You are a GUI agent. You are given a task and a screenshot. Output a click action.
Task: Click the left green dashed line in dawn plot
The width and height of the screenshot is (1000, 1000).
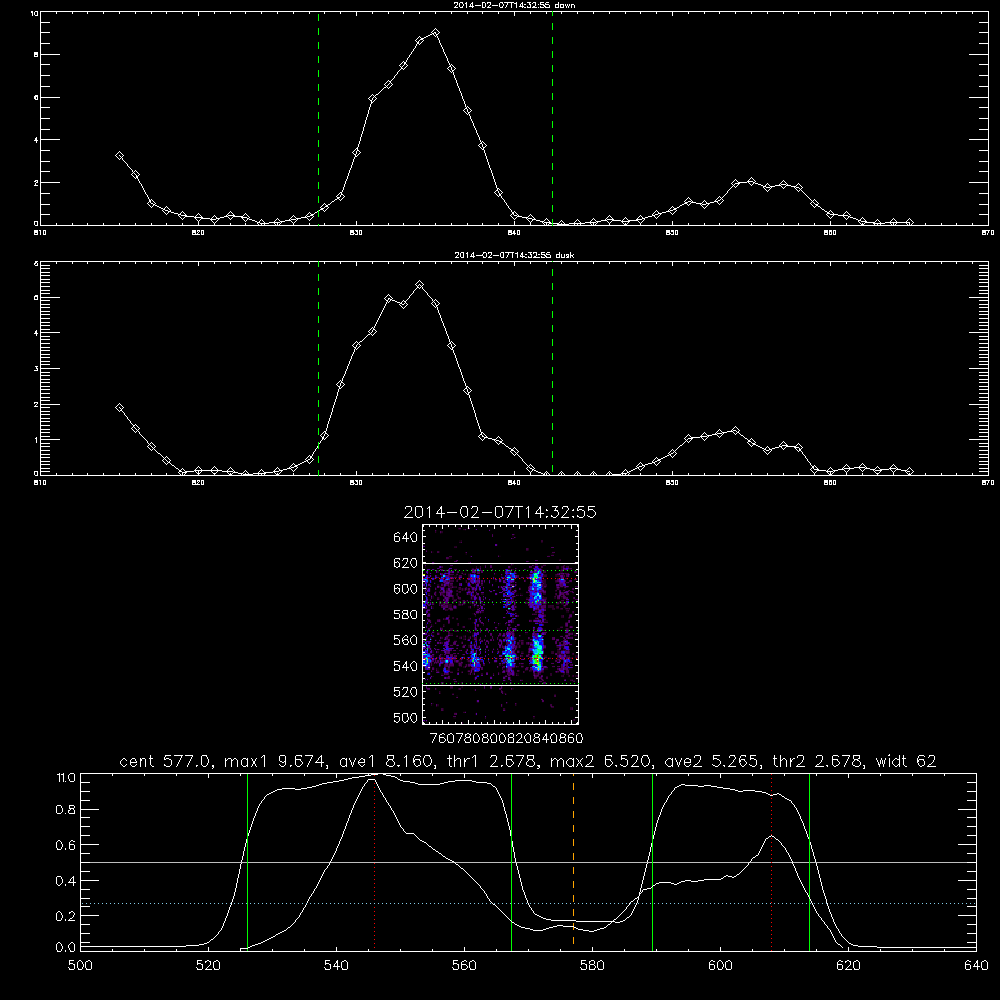[x=318, y=118]
